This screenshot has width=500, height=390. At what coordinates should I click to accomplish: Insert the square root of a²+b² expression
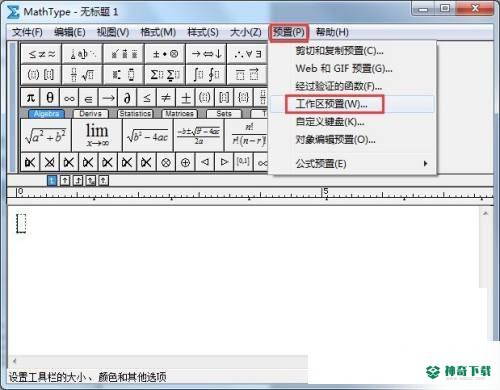coord(46,135)
